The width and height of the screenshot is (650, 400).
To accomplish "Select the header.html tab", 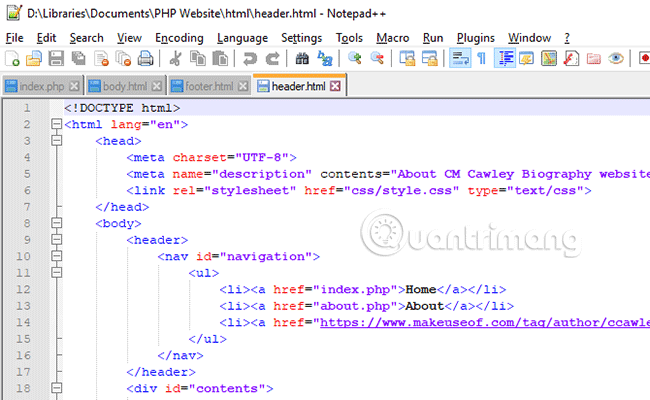I will pyautogui.click(x=298, y=86).
